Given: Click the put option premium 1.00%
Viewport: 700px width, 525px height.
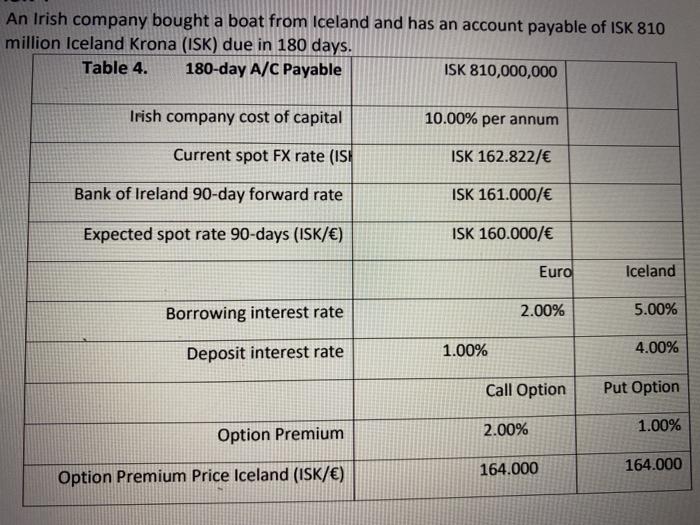Looking at the screenshot, I should tap(659, 425).
